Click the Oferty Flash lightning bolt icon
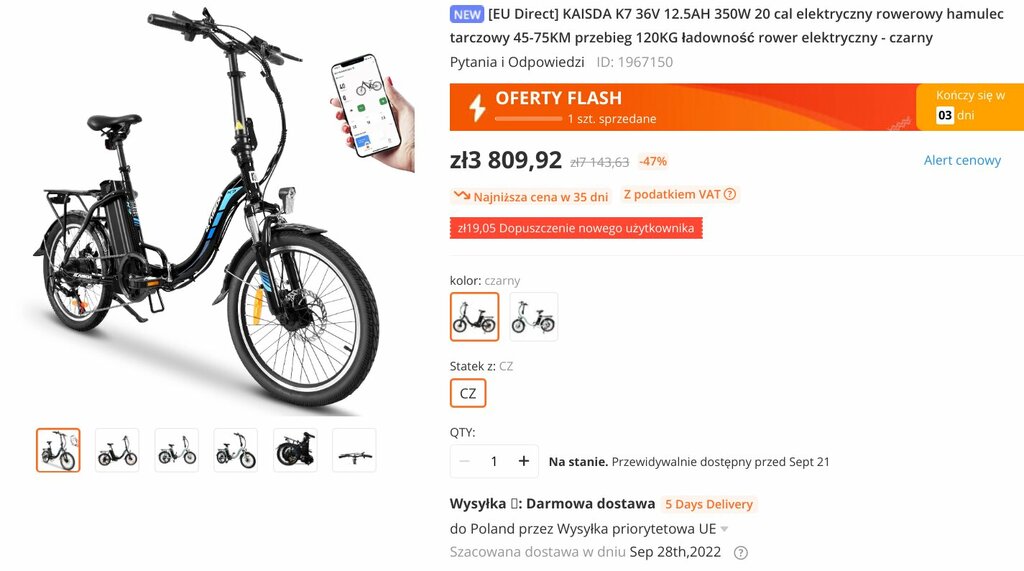The height and width of the screenshot is (571, 1024). [x=477, y=108]
